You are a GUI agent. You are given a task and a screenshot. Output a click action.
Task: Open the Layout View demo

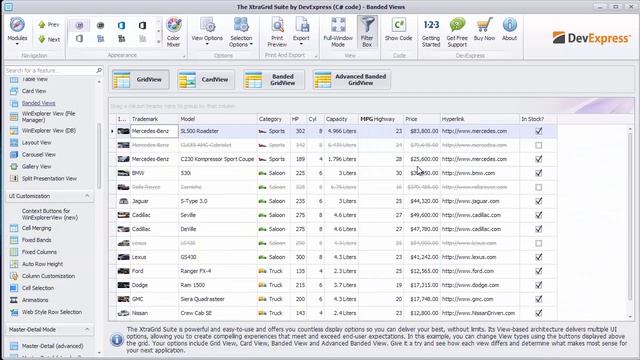pos(36,142)
